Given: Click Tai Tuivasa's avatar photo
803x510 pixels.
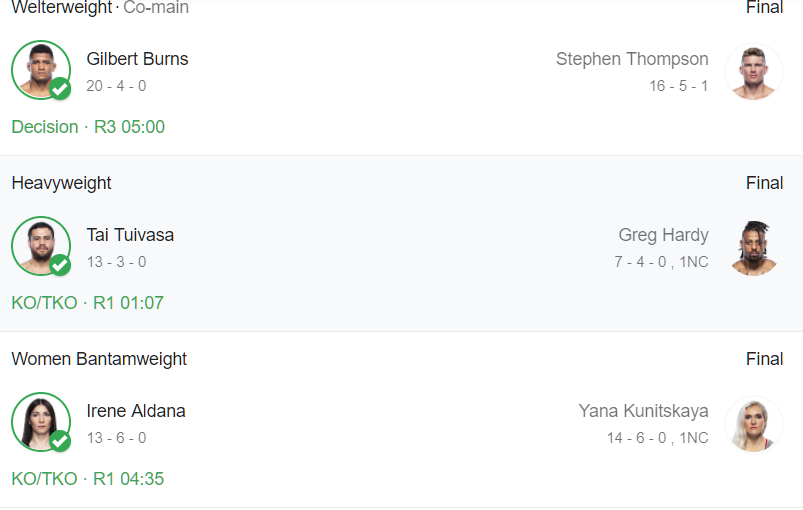Looking at the screenshot, I should pos(39,244).
